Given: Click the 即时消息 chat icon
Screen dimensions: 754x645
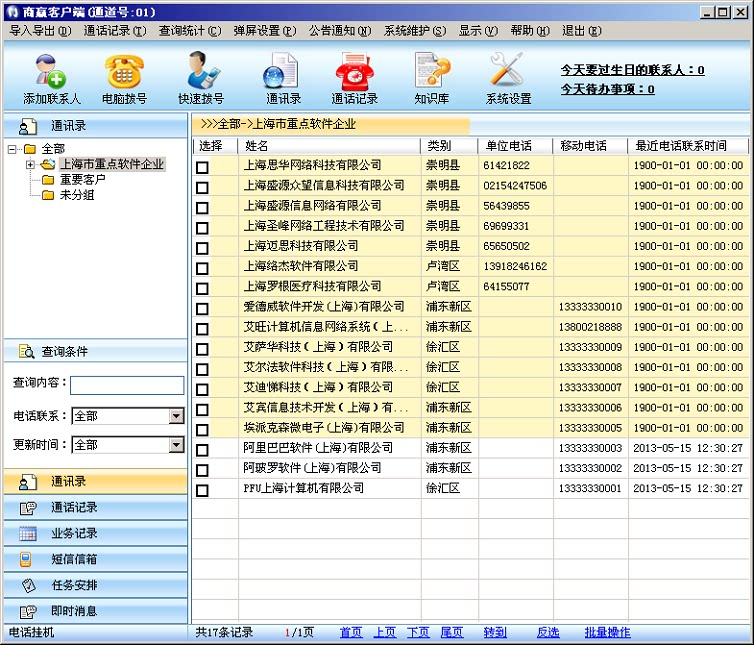Looking at the screenshot, I should pos(28,611).
